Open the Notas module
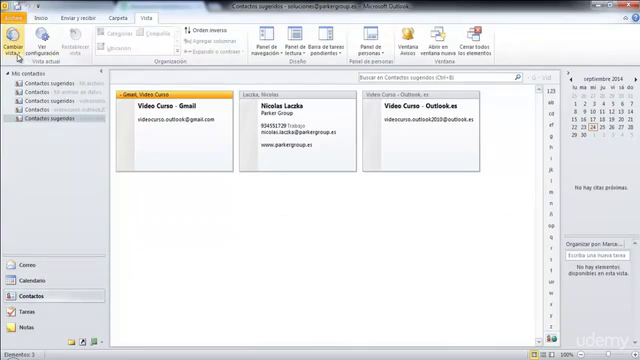This screenshot has width=640, height=360. tap(54, 327)
